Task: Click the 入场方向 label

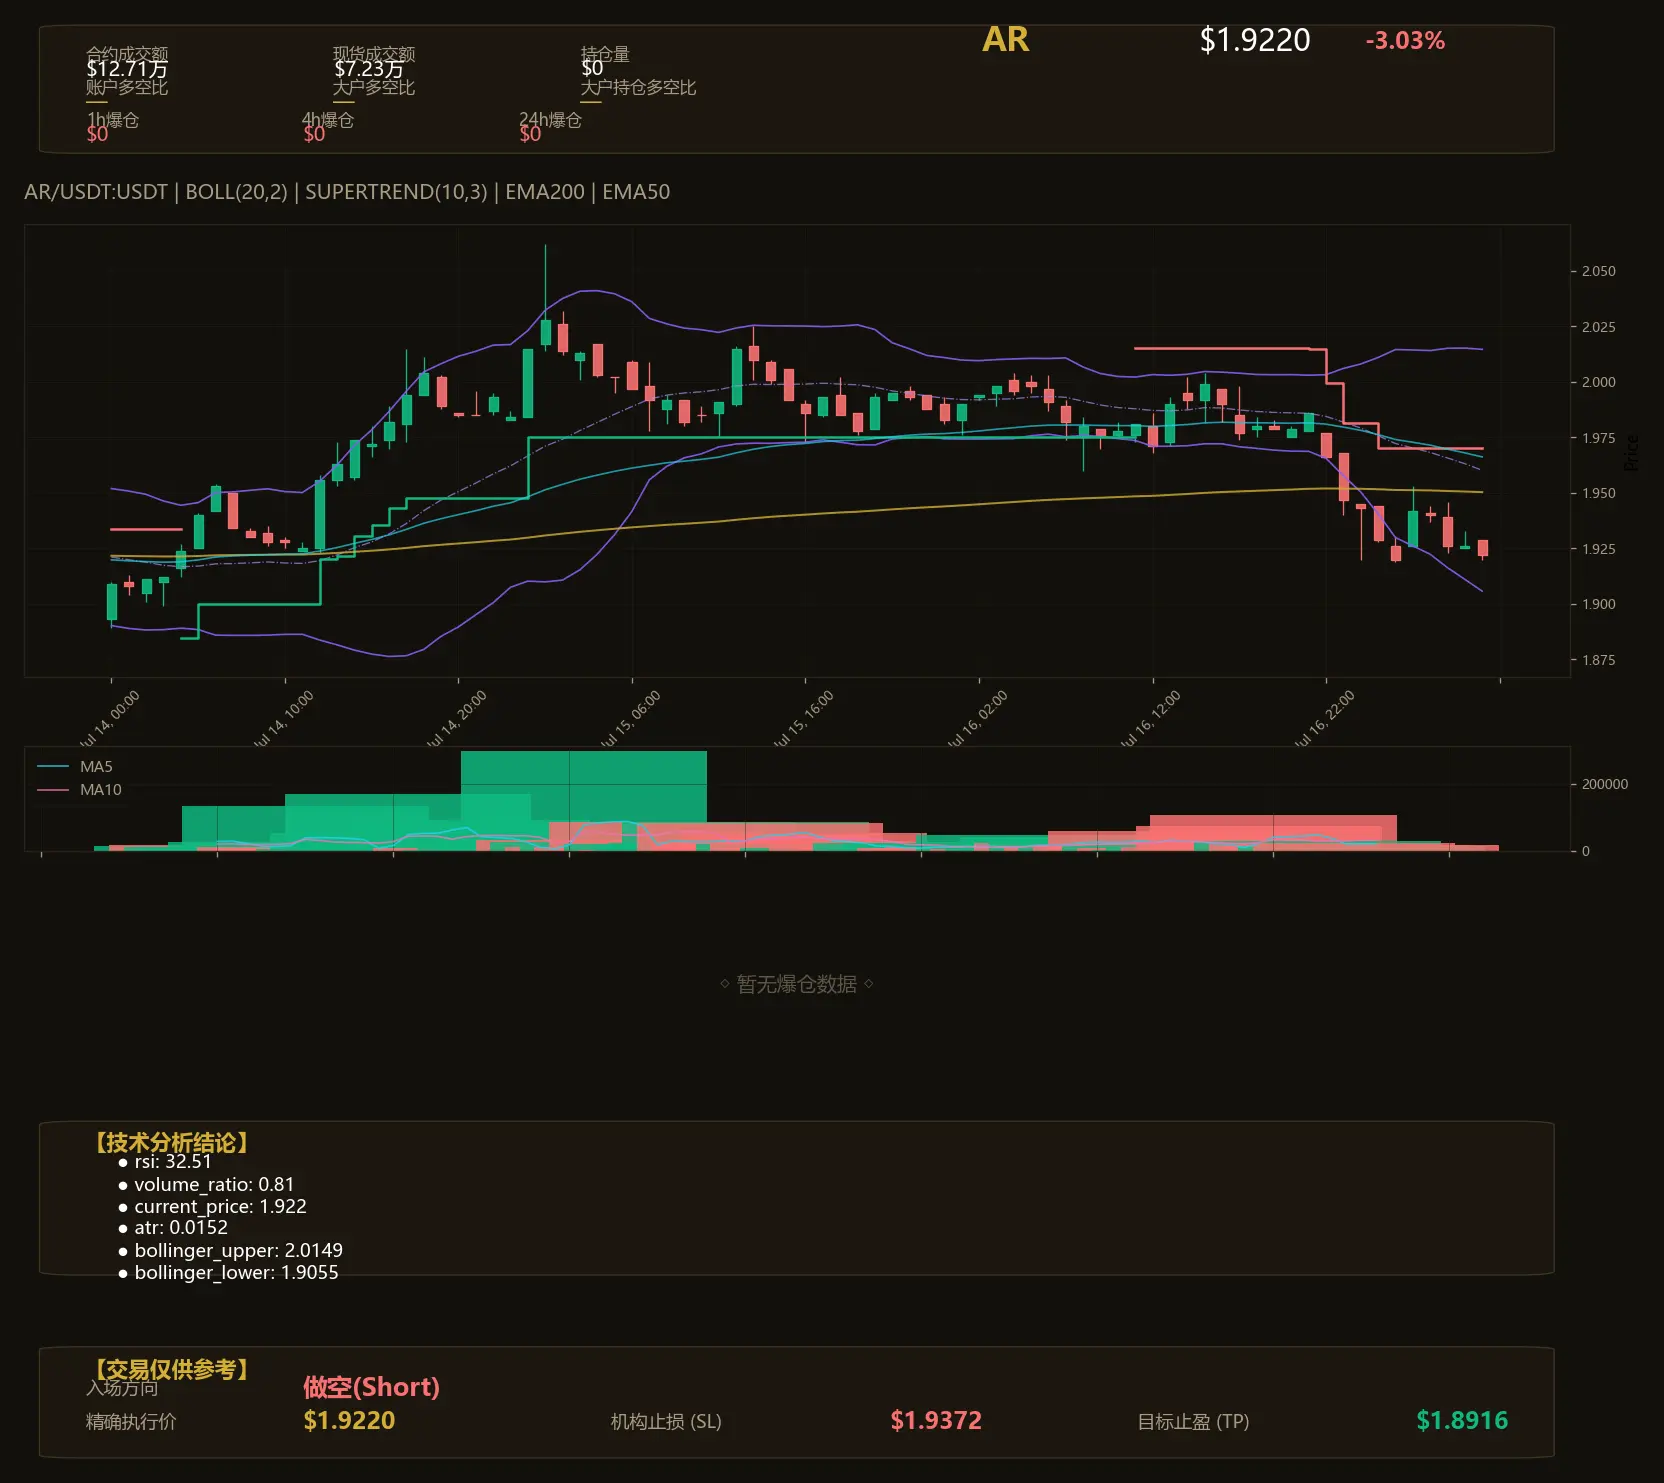Action: point(122,1387)
